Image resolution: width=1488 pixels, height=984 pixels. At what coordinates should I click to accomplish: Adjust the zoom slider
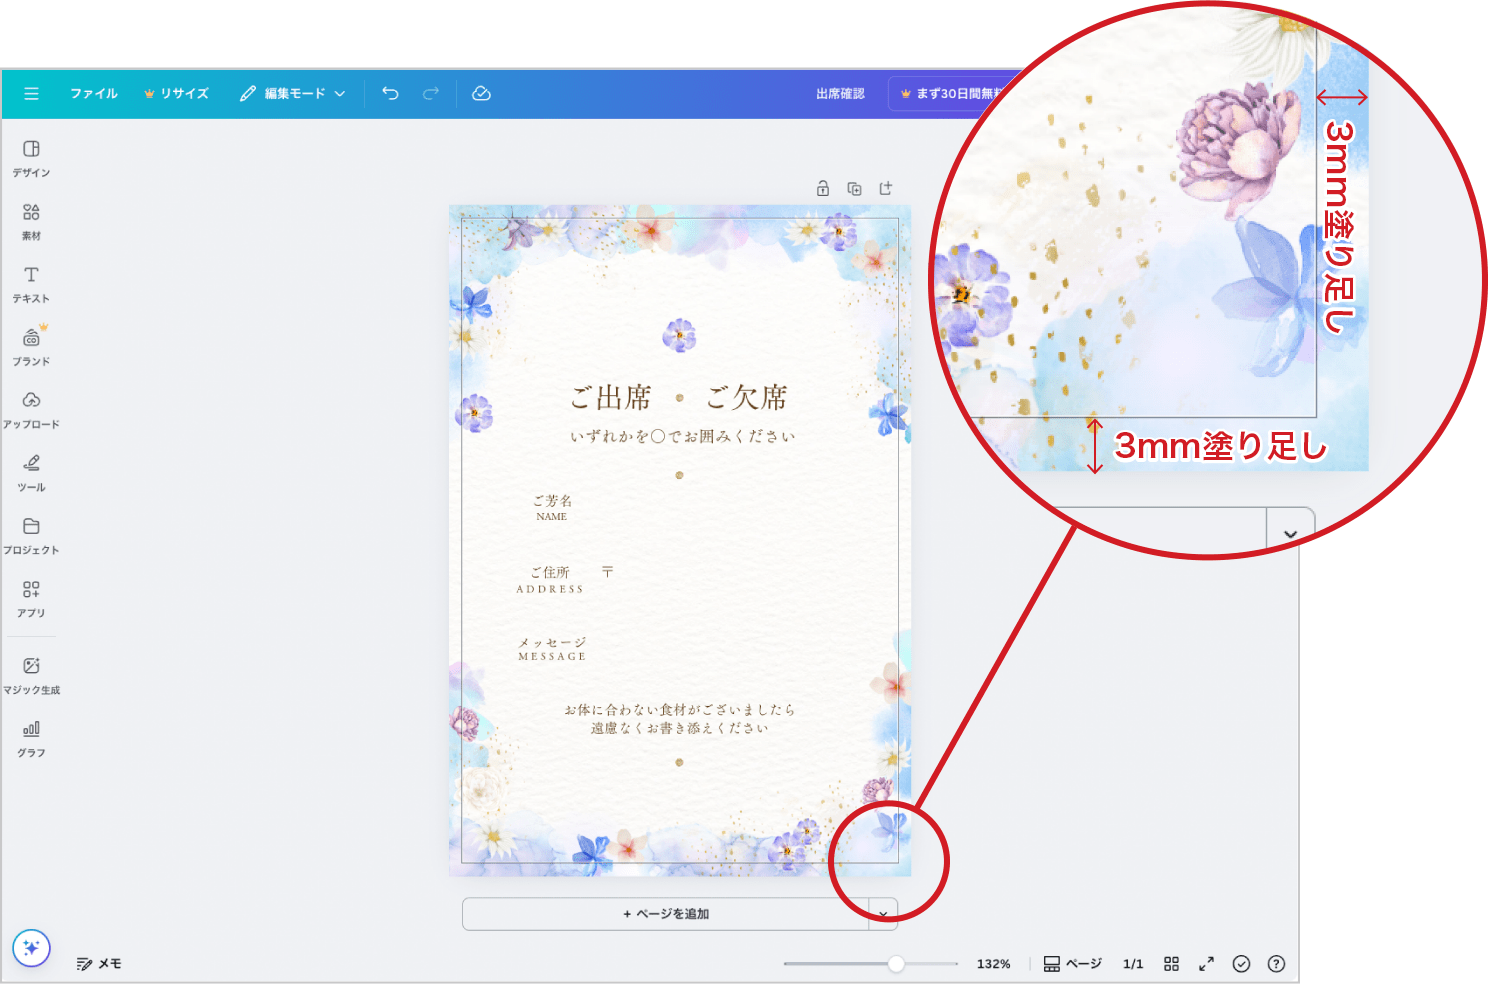[897, 963]
